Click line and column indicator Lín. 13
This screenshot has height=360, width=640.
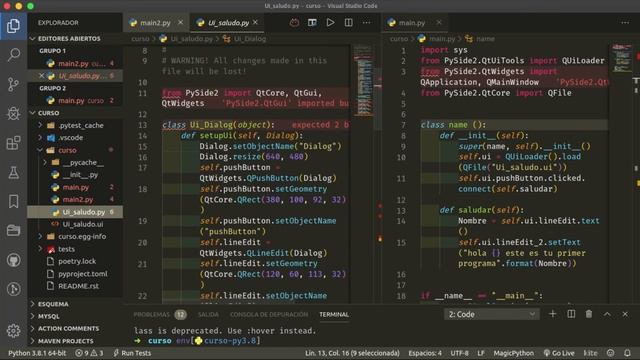tap(352, 353)
